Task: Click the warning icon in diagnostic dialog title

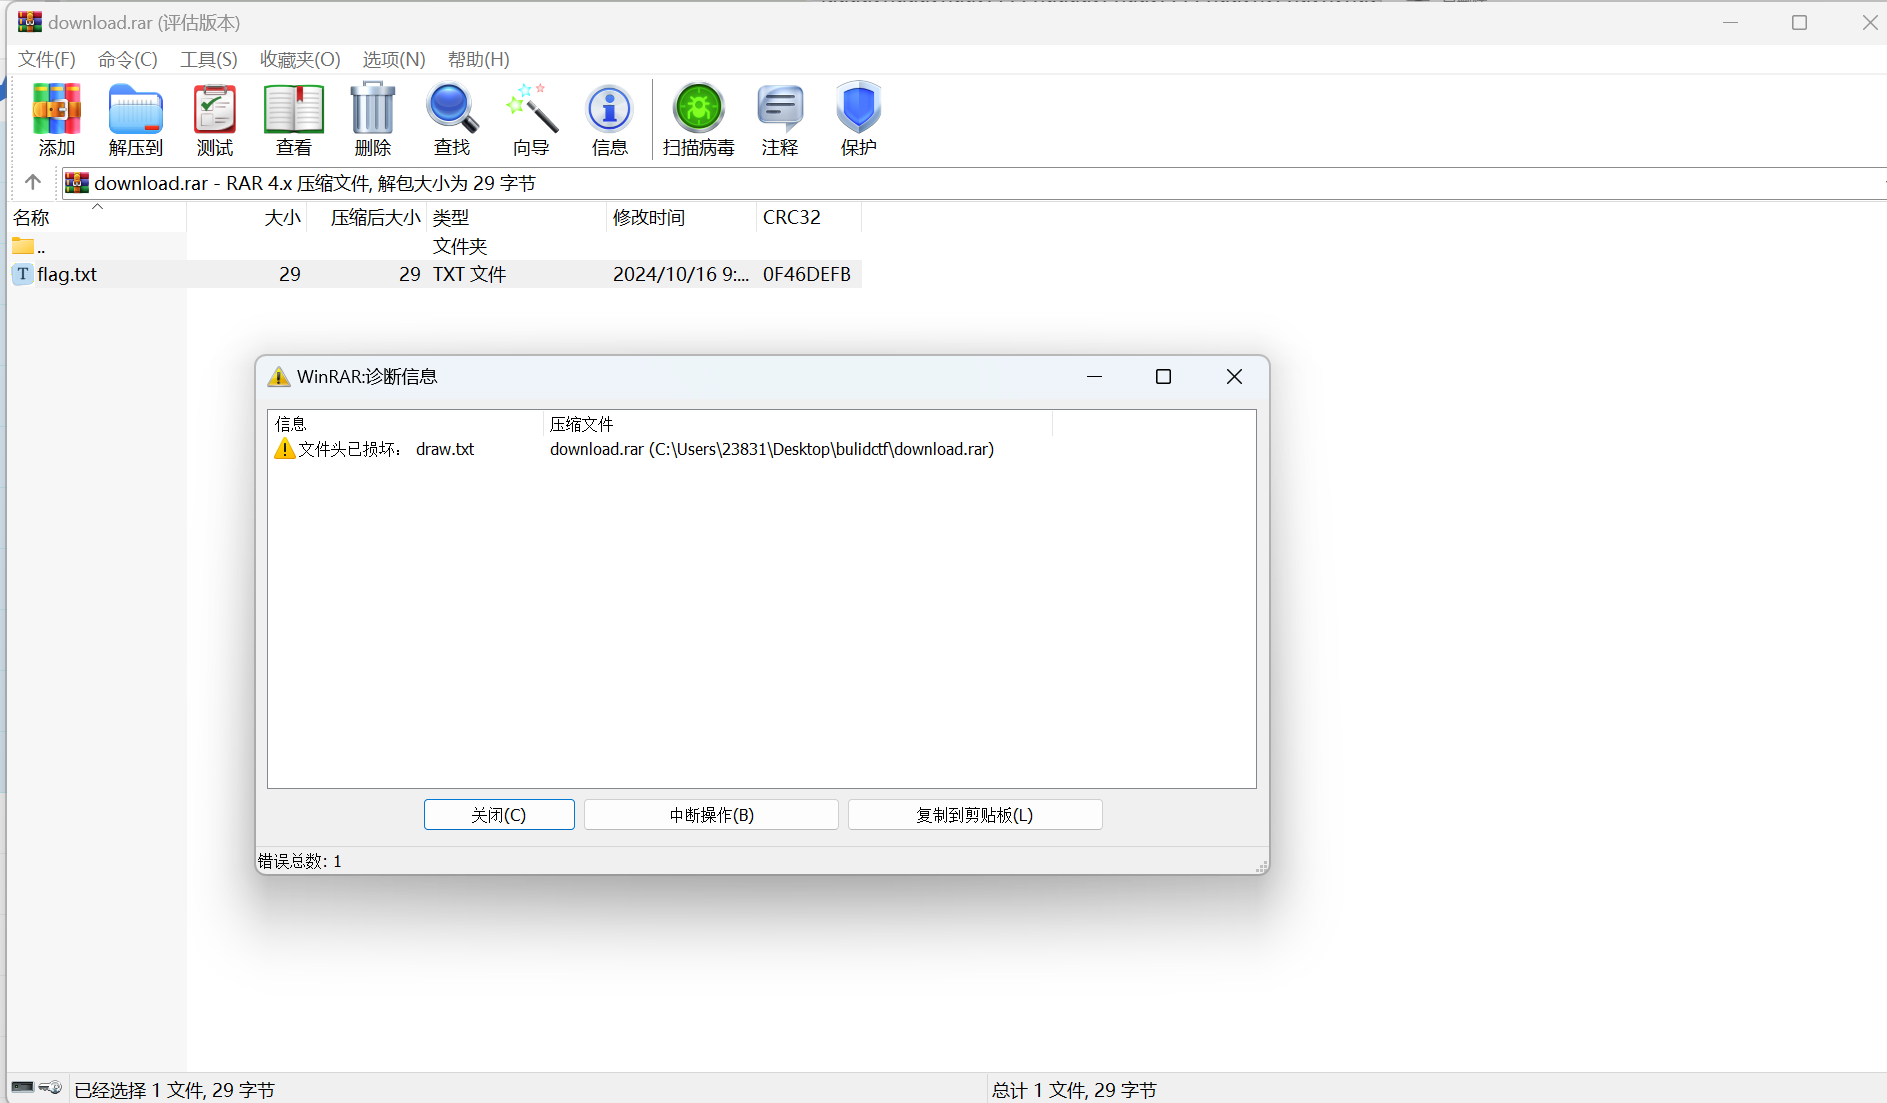Action: [x=279, y=377]
